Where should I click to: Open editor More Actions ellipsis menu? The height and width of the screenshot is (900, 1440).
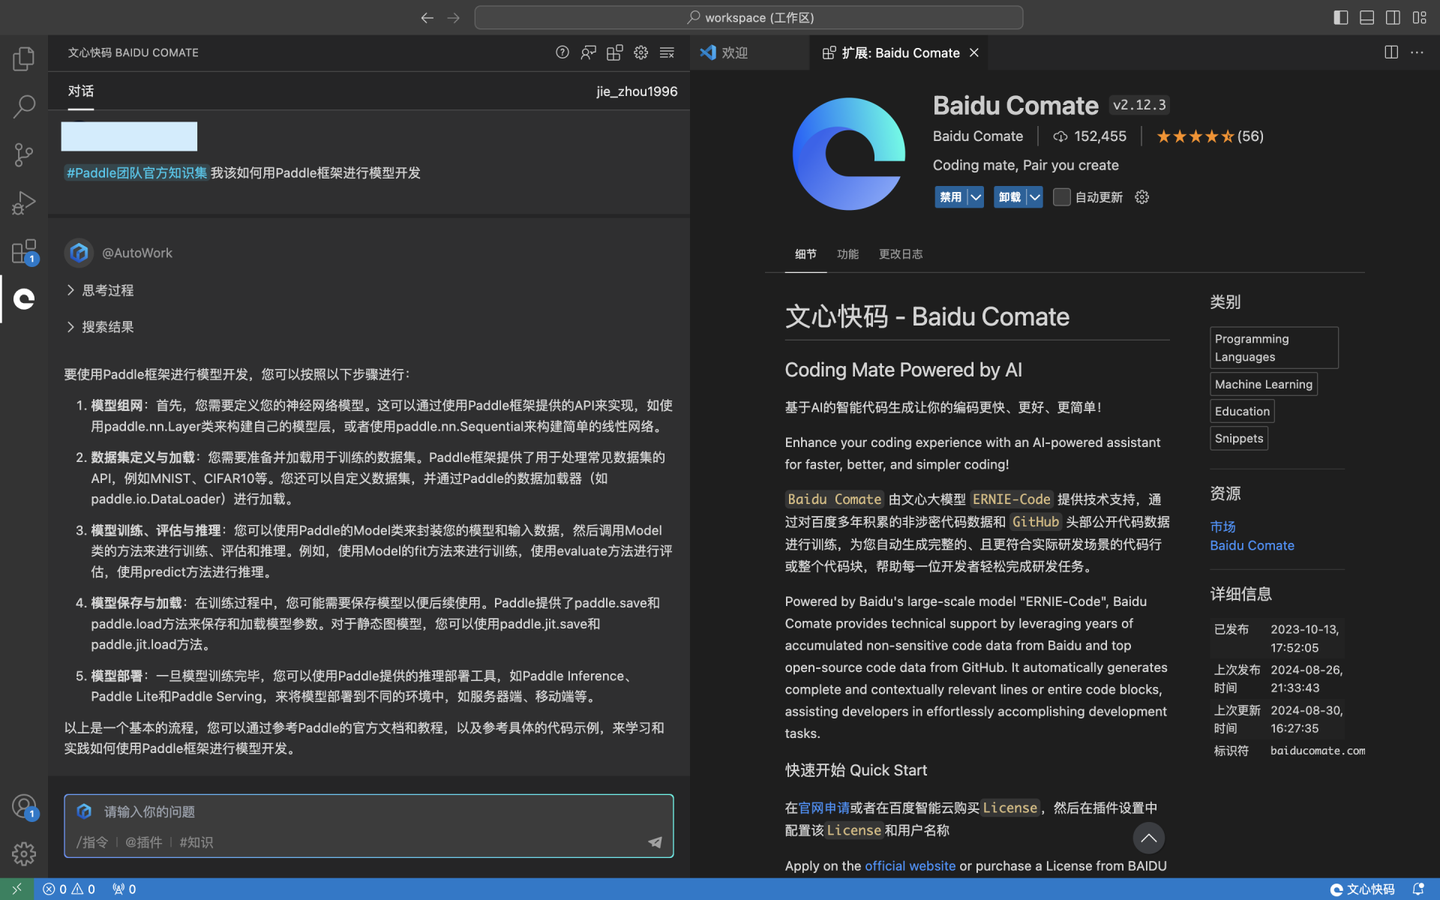pos(1417,52)
